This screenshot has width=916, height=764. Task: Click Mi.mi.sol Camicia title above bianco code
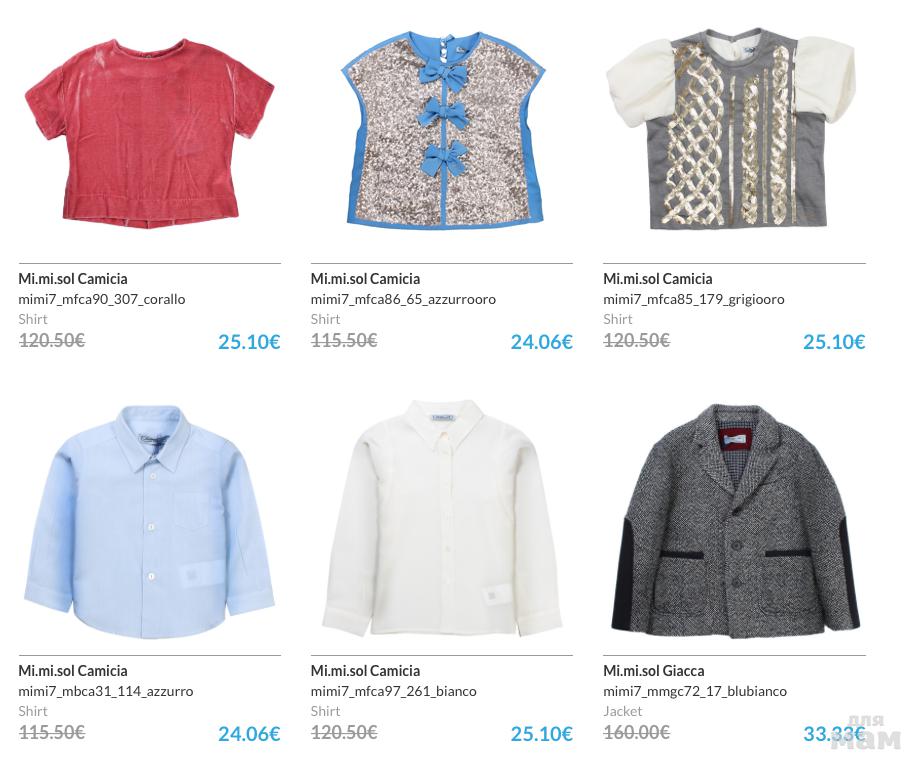pyautogui.click(x=365, y=671)
